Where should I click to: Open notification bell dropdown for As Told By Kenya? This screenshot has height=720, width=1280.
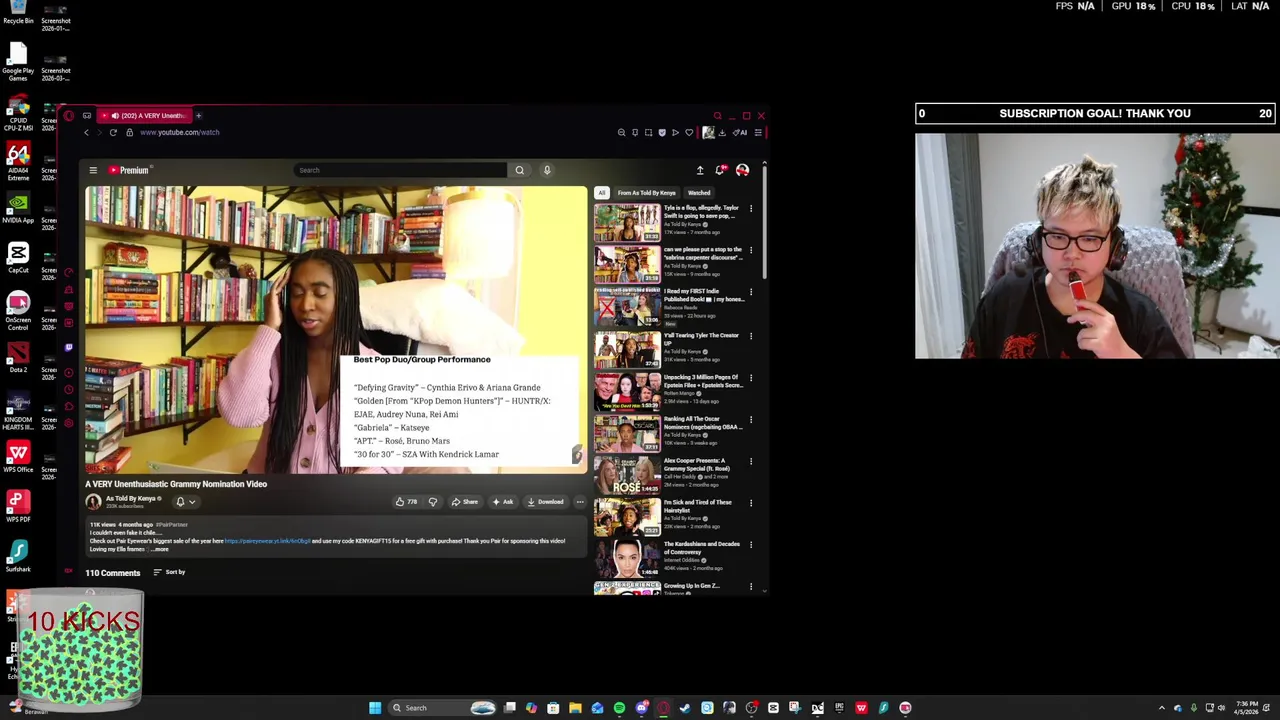point(185,502)
